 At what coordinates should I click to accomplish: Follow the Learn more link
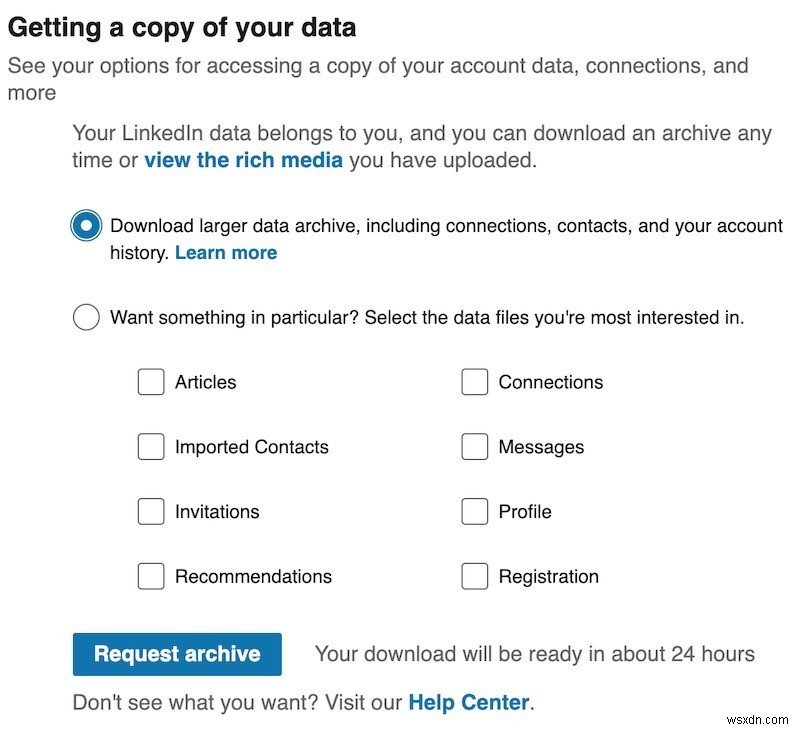pyautogui.click(x=226, y=253)
